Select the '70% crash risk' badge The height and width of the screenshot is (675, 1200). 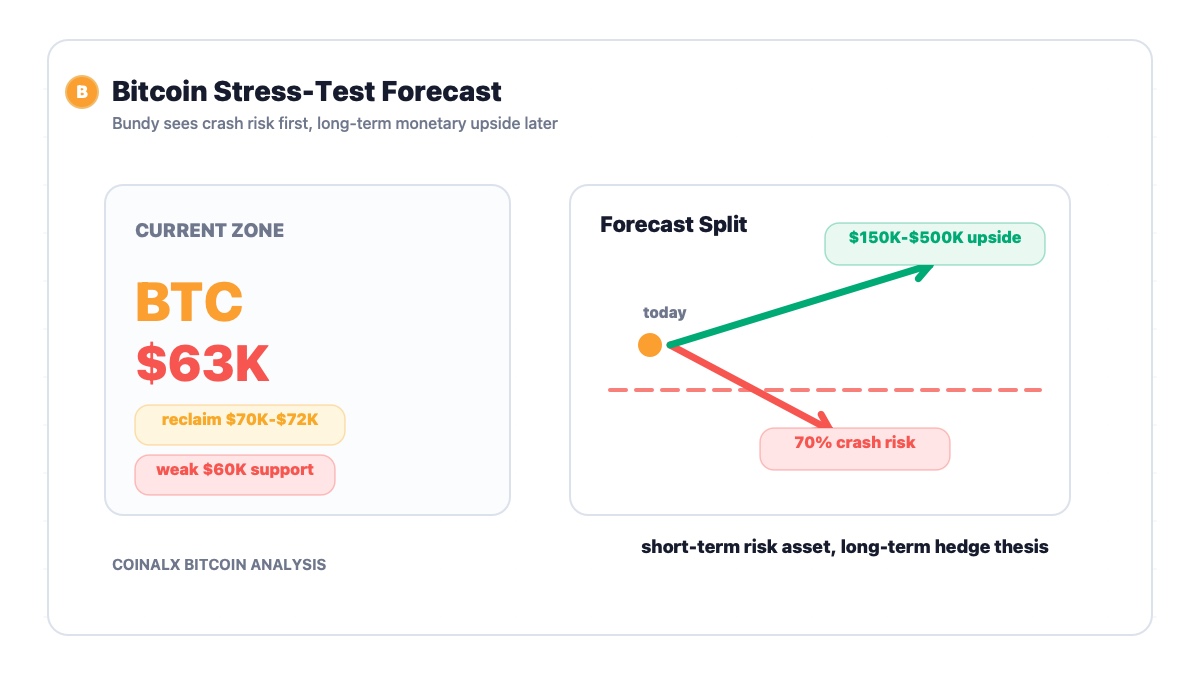pos(855,448)
